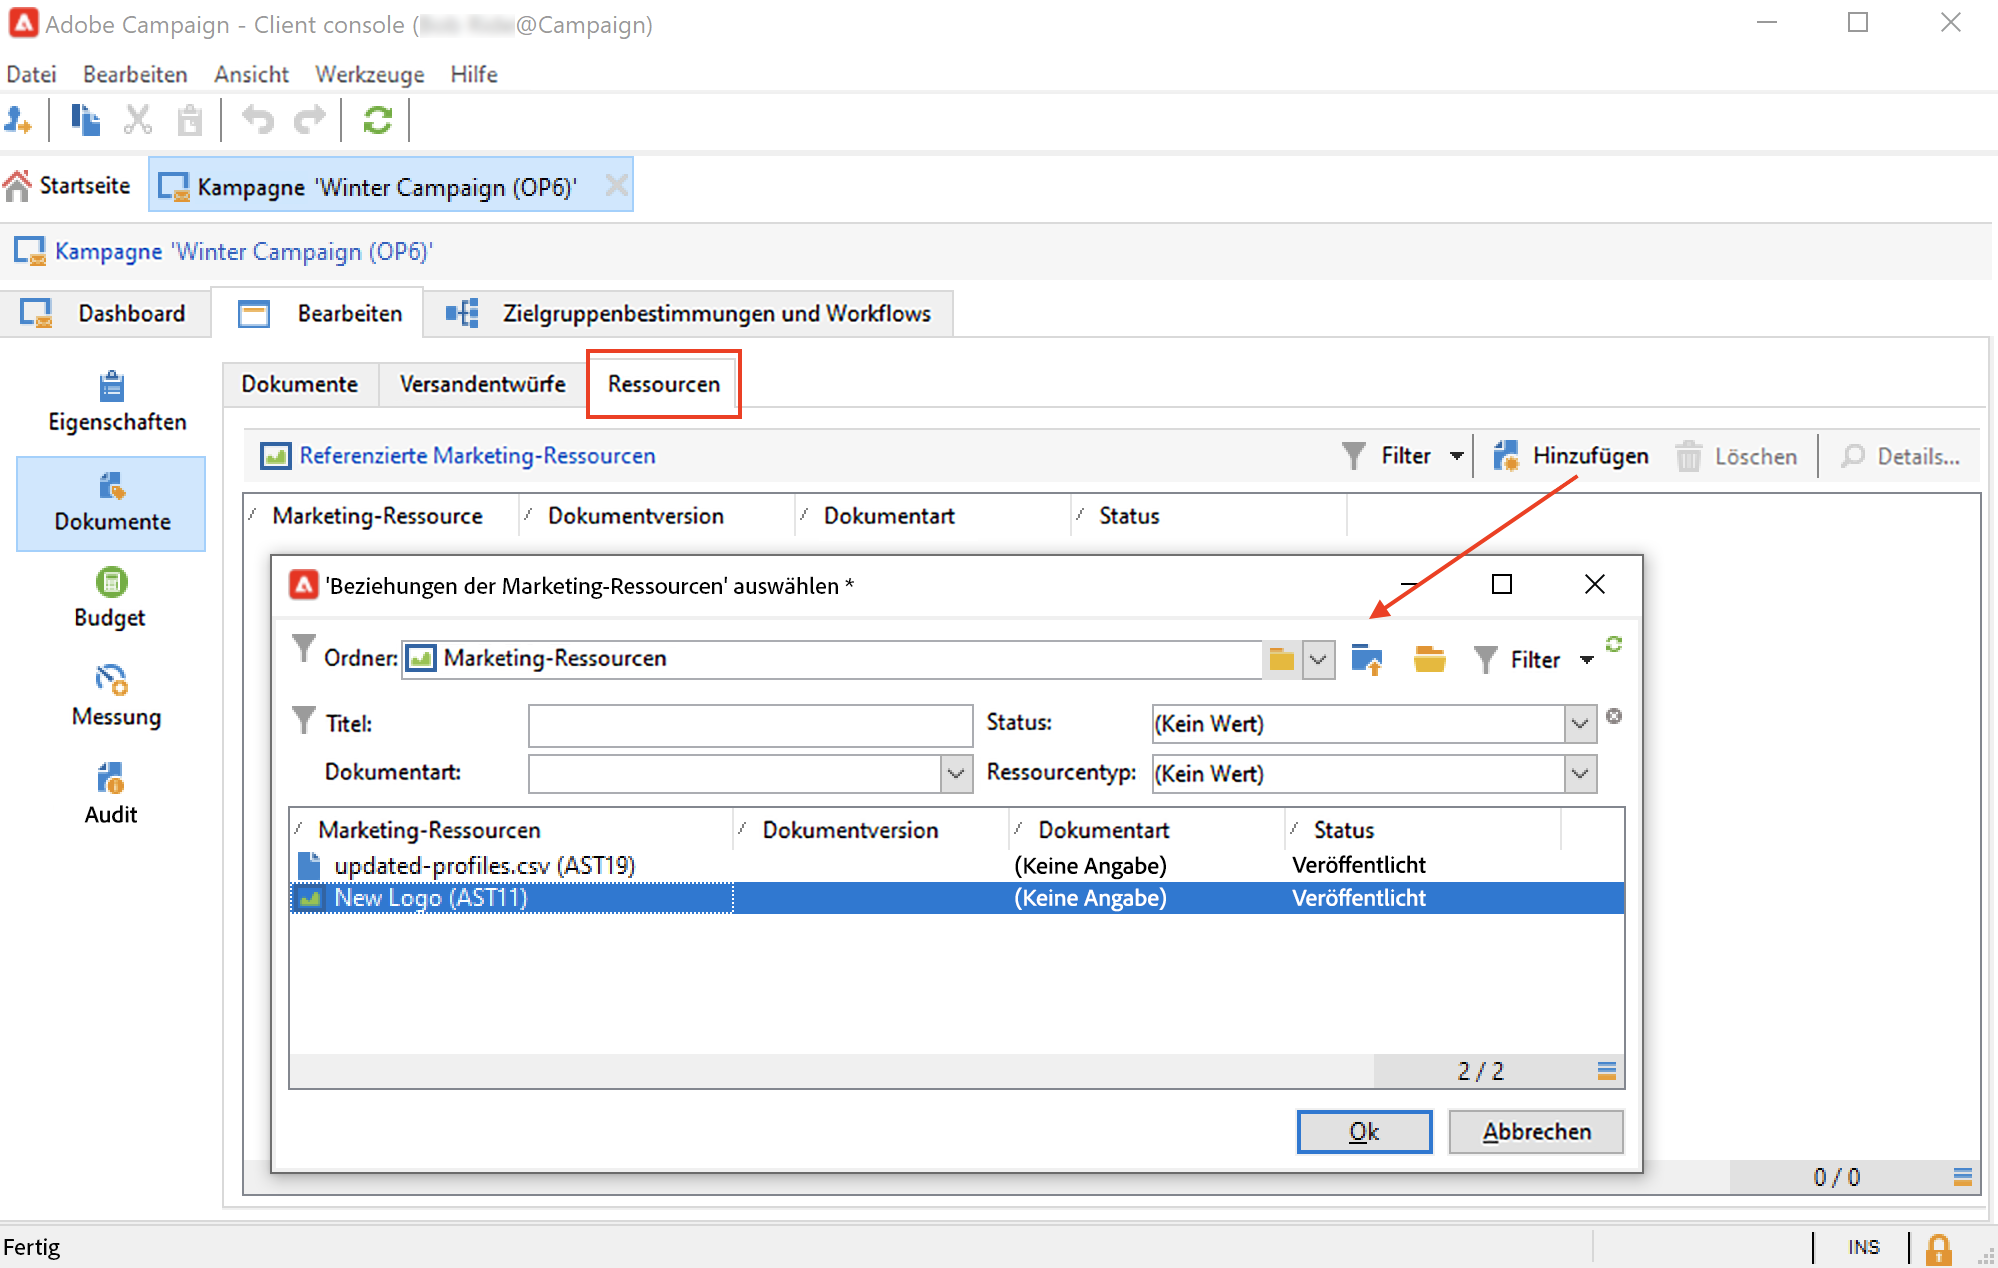Switch to the Versandentwürfe tab
This screenshot has width=1998, height=1268.
[482, 384]
